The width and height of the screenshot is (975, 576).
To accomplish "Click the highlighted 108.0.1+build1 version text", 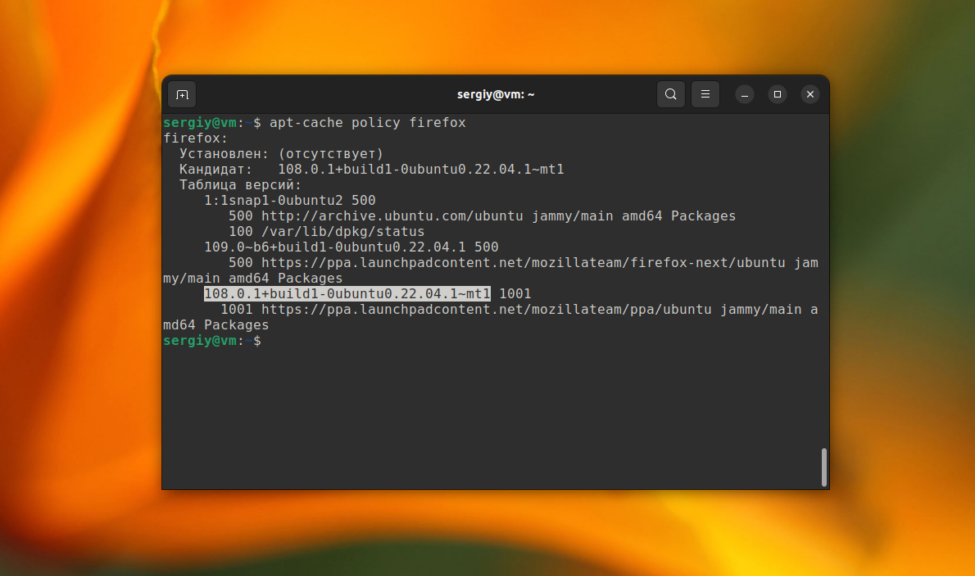I will 347,294.
